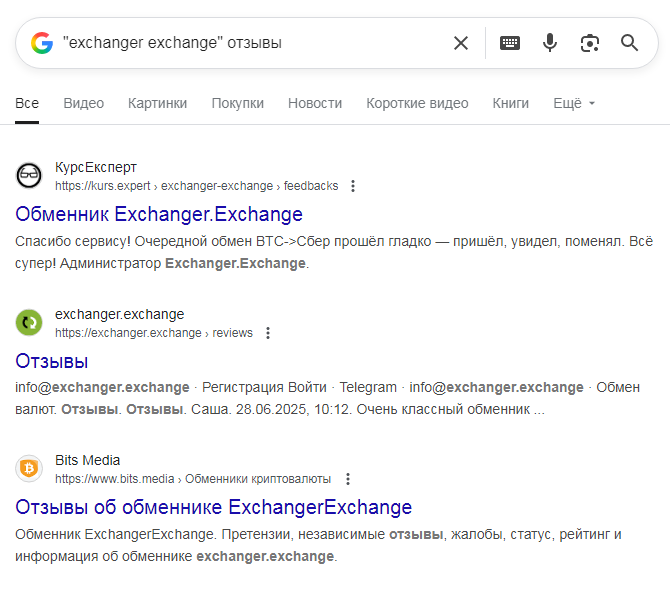Click into the search query text field

tap(250, 43)
